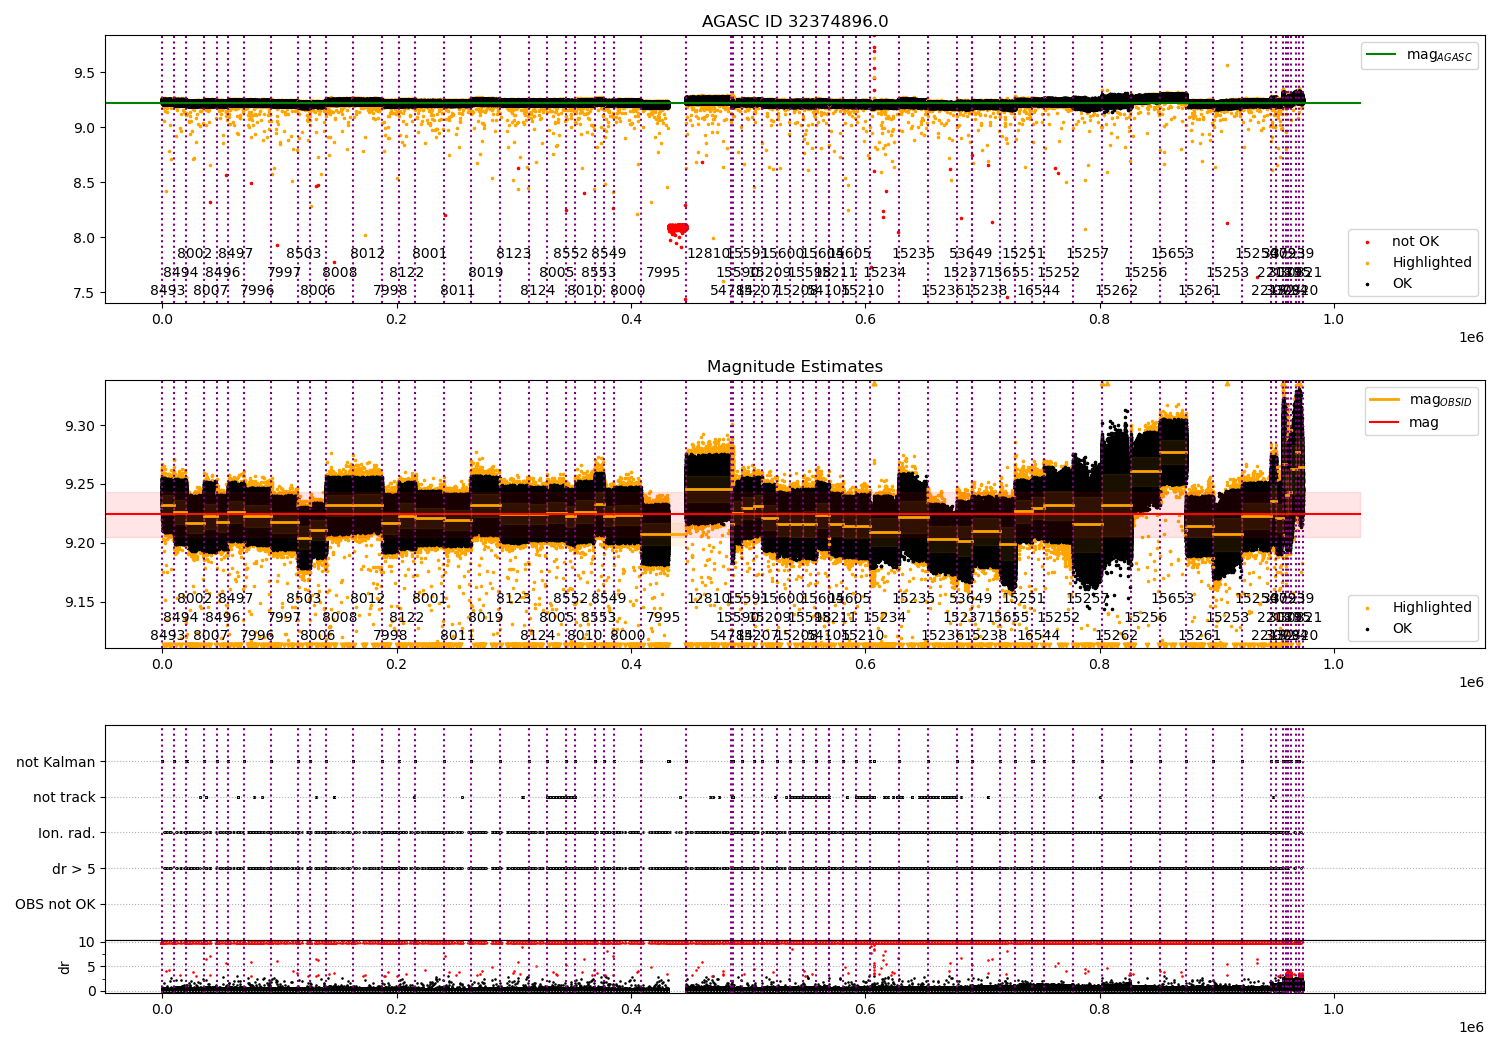The width and height of the screenshot is (1500, 1050).
Task: Click obsid label 8493 in the top plot
Action: click(168, 291)
